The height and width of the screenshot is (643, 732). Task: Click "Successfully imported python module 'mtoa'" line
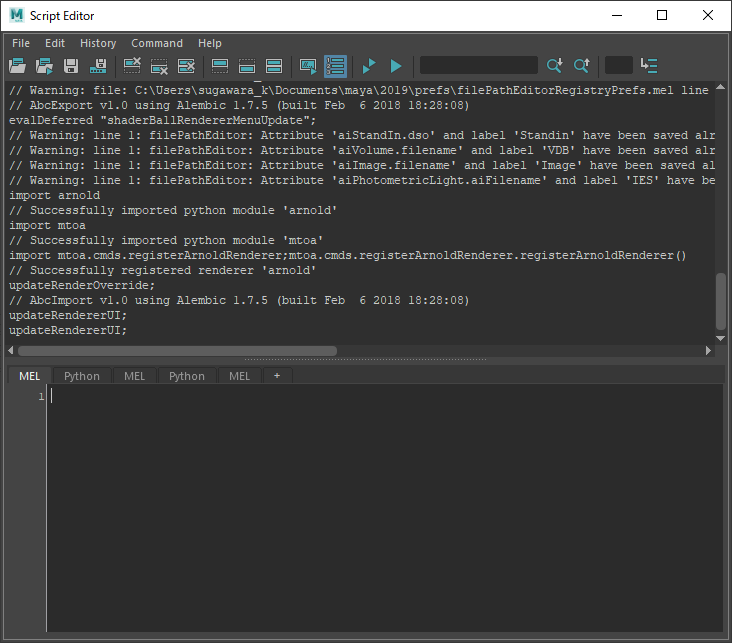coord(166,240)
